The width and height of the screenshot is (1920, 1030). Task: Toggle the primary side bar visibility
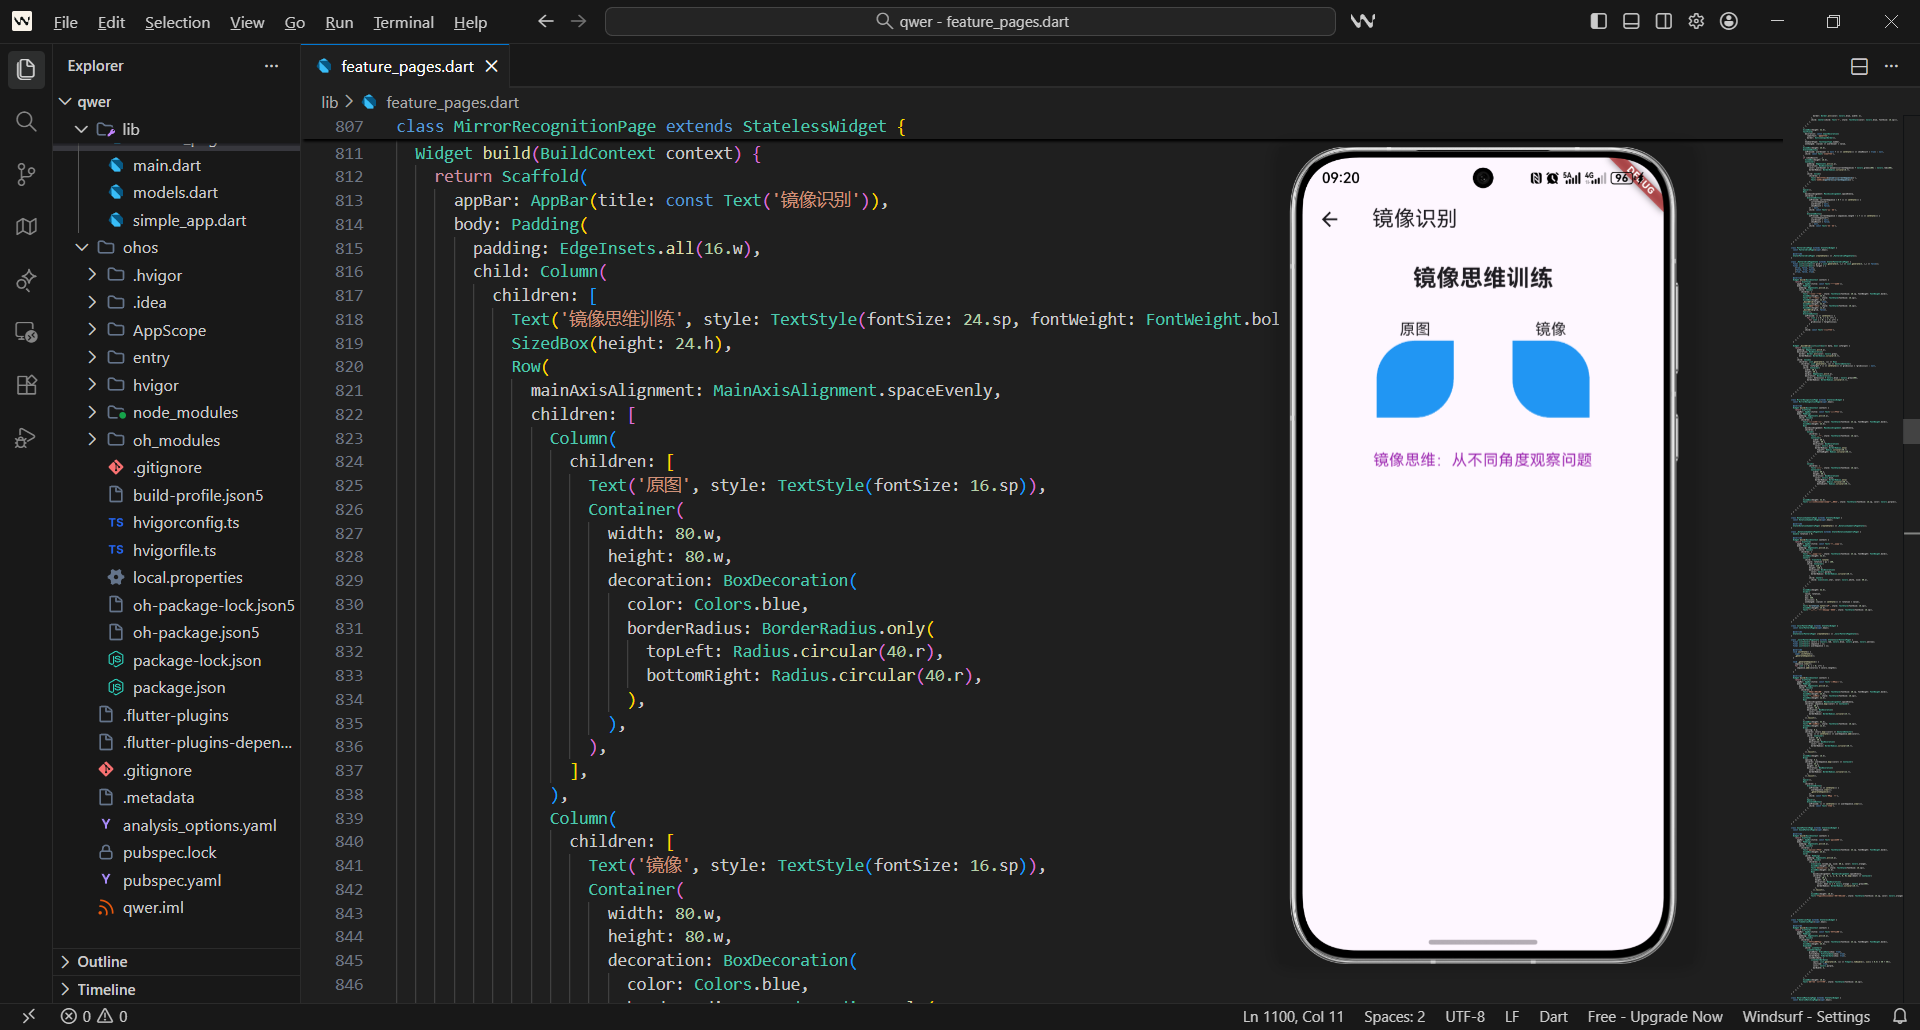[1598, 21]
